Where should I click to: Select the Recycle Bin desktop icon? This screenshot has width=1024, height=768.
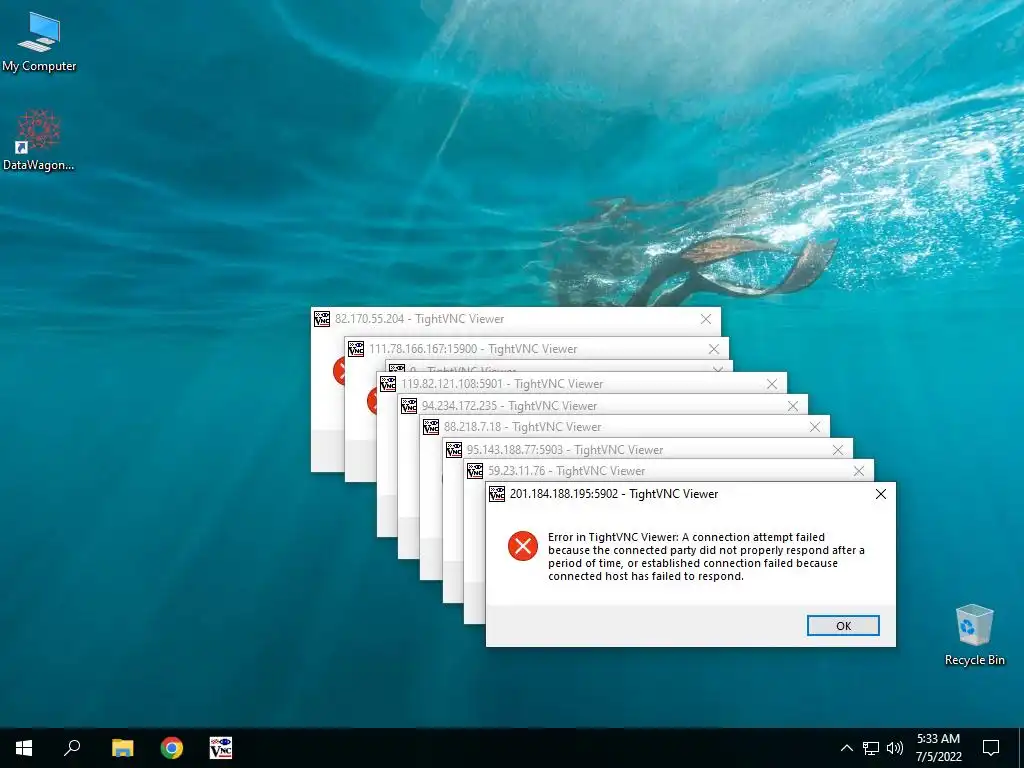[x=974, y=635]
